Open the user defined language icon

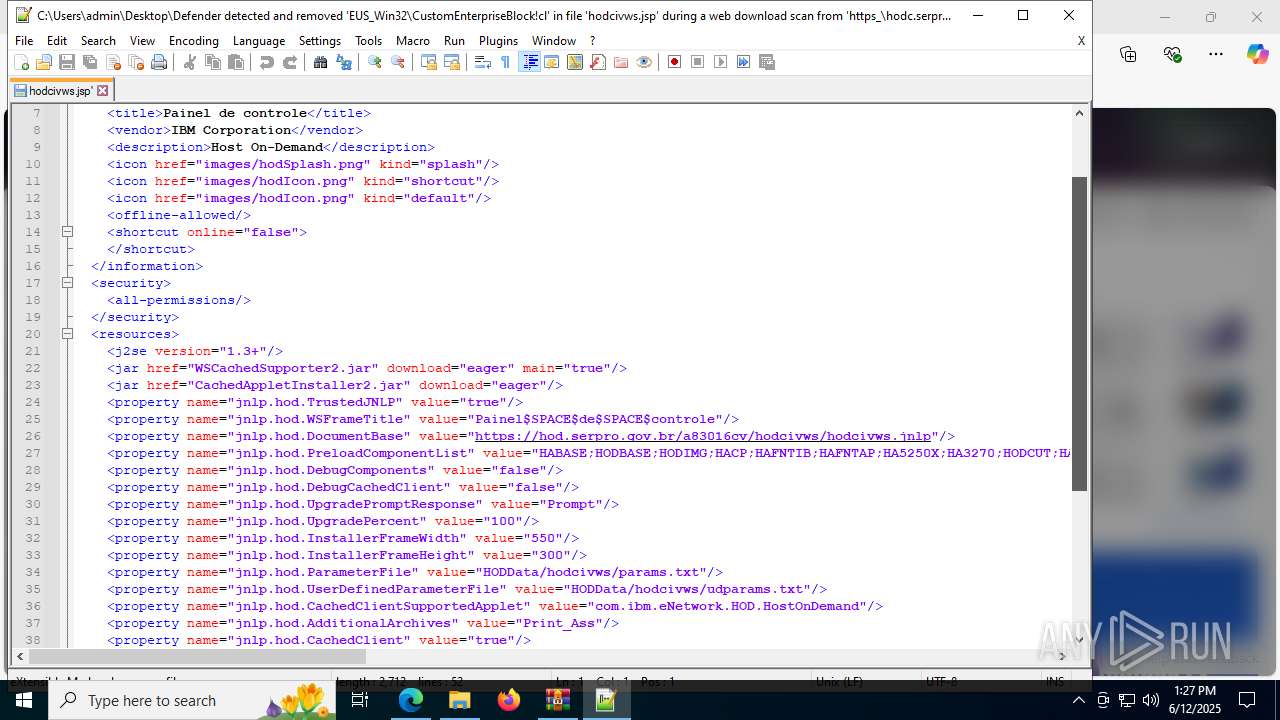[551, 62]
